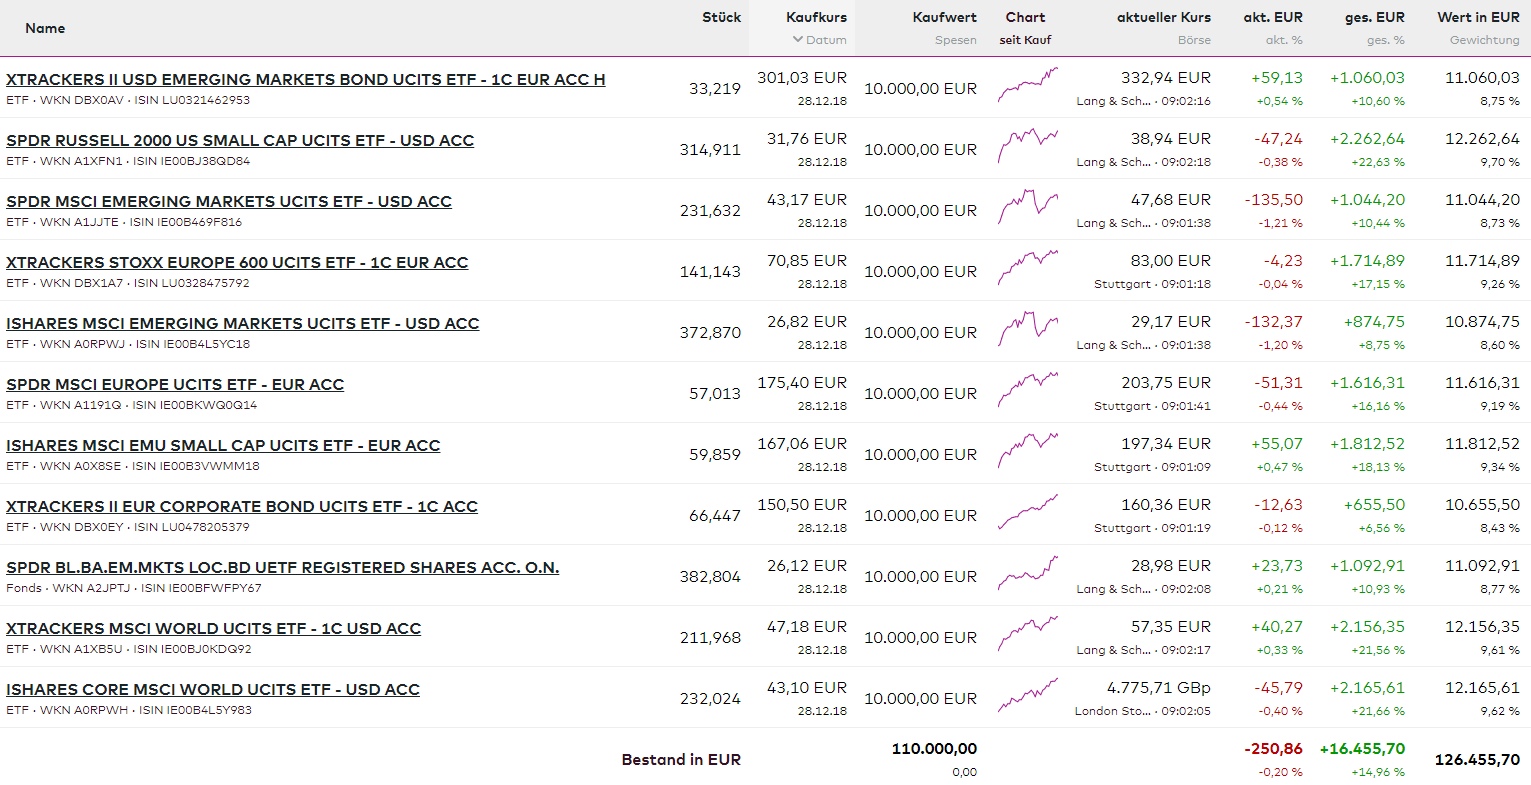1531x785 pixels.
Task: Open Xtrackers II USD Emerging Markets Bond ETF
Action: (305, 80)
